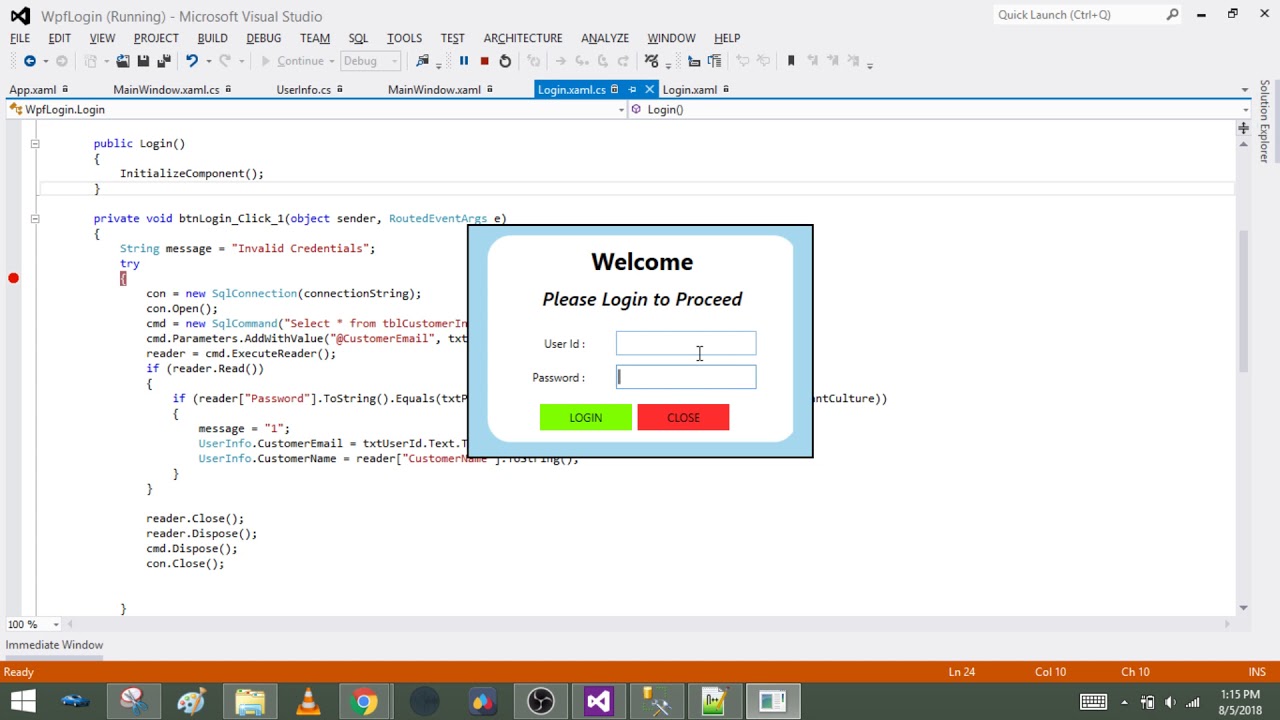Open the TEST menu
1280x720 pixels.
[x=453, y=38]
